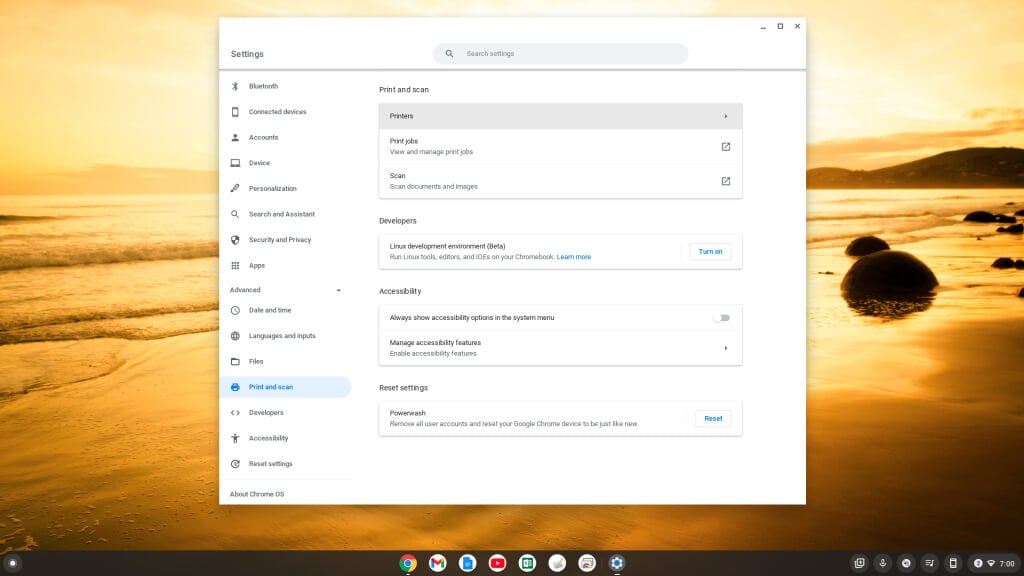Collapse the Advanced section in sidebar
Viewport: 1024px width, 576px height.
(338, 290)
